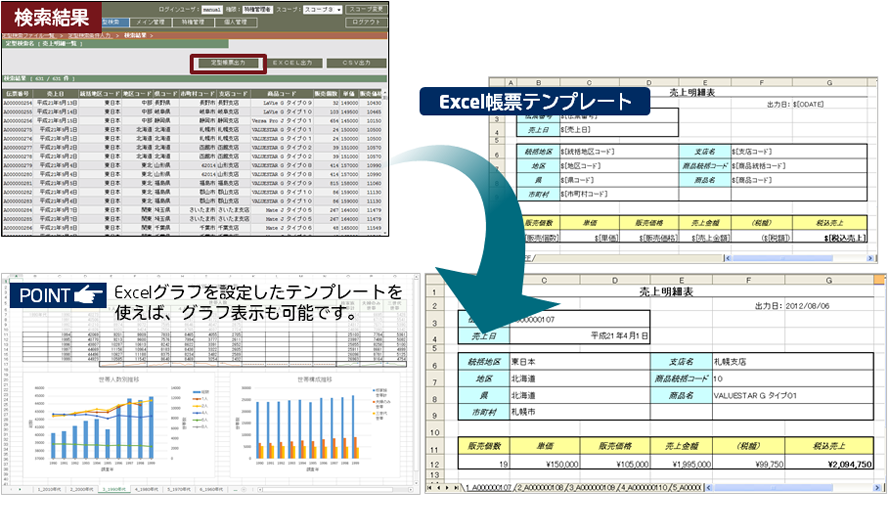Select result row A000000275
The width and height of the screenshot is (890, 517).
tap(193, 129)
